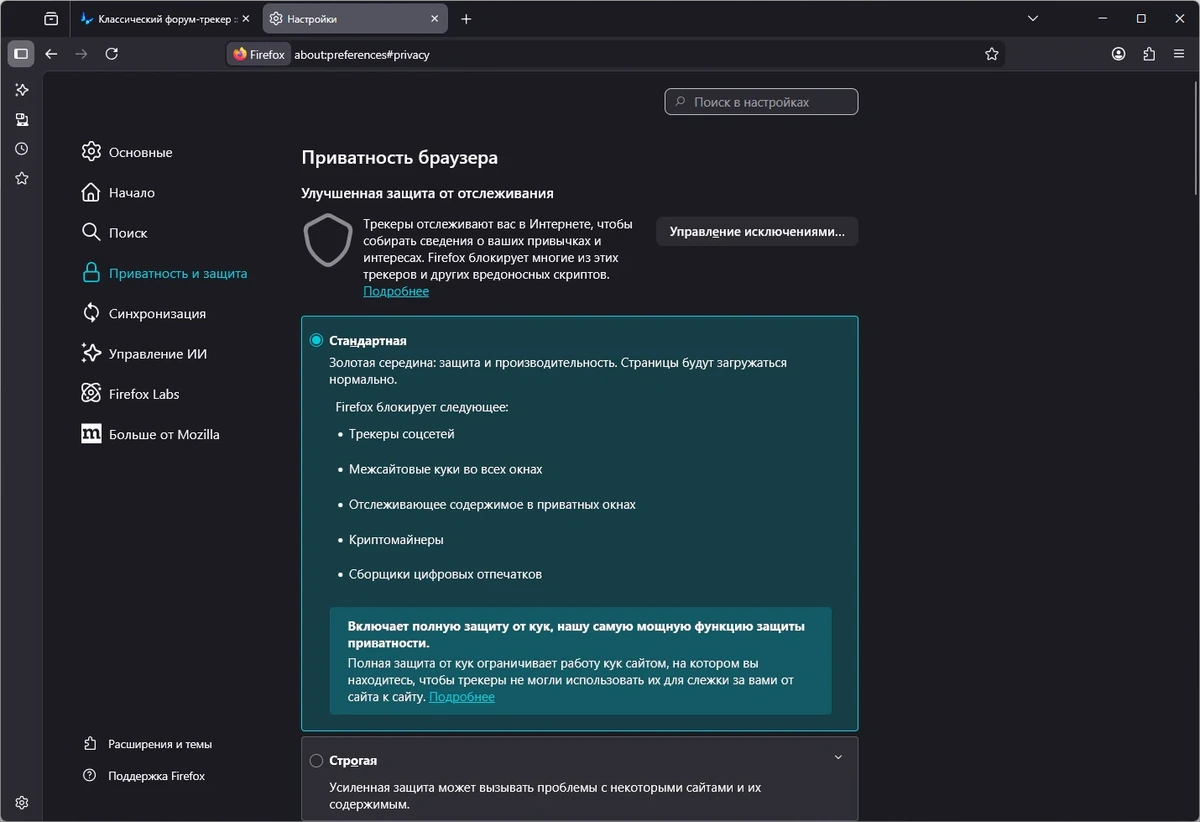Screen dimensions: 1200x822
Task: Open synced tabs in the sidebar
Action: (21, 120)
